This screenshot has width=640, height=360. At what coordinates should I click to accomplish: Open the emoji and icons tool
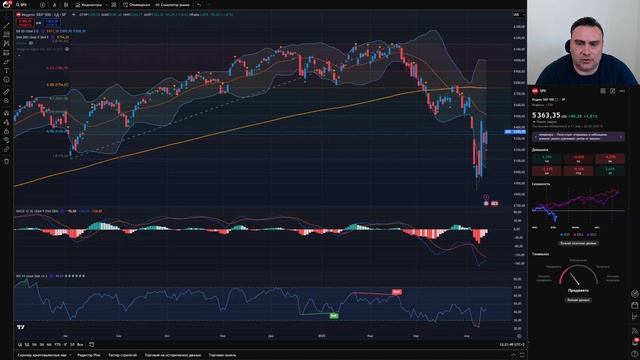[x=7, y=80]
